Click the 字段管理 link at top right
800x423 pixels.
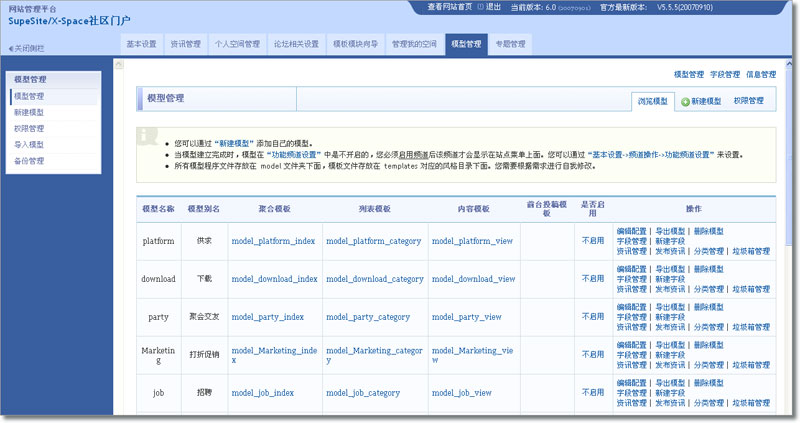[x=724, y=74]
